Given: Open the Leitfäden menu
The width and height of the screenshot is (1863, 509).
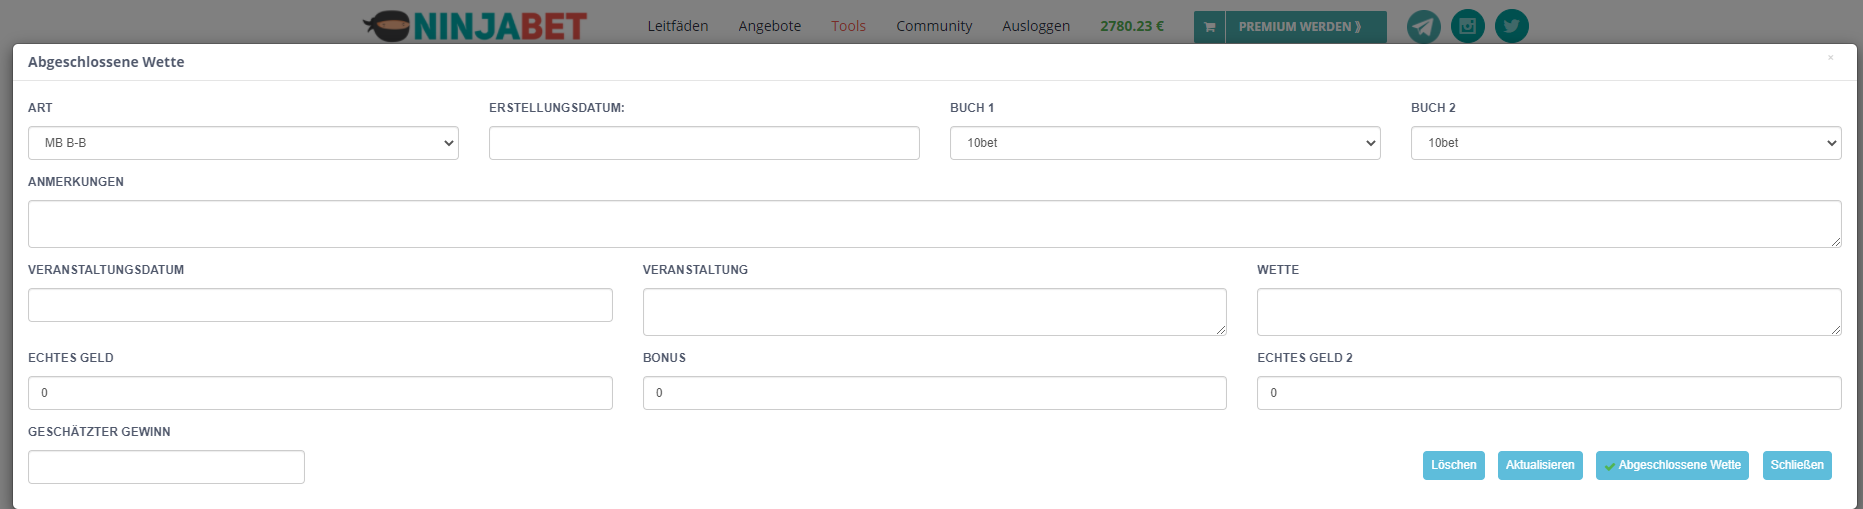Looking at the screenshot, I should click(678, 26).
